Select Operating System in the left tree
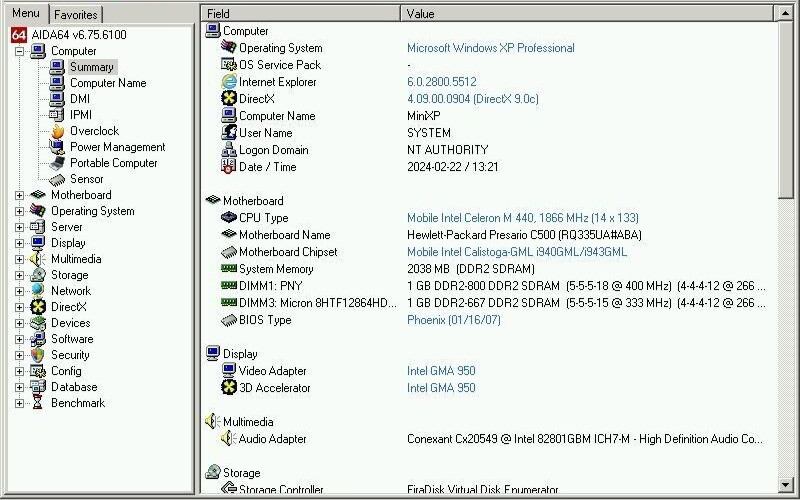Image resolution: width=800 pixels, height=500 pixels. [x=93, y=211]
